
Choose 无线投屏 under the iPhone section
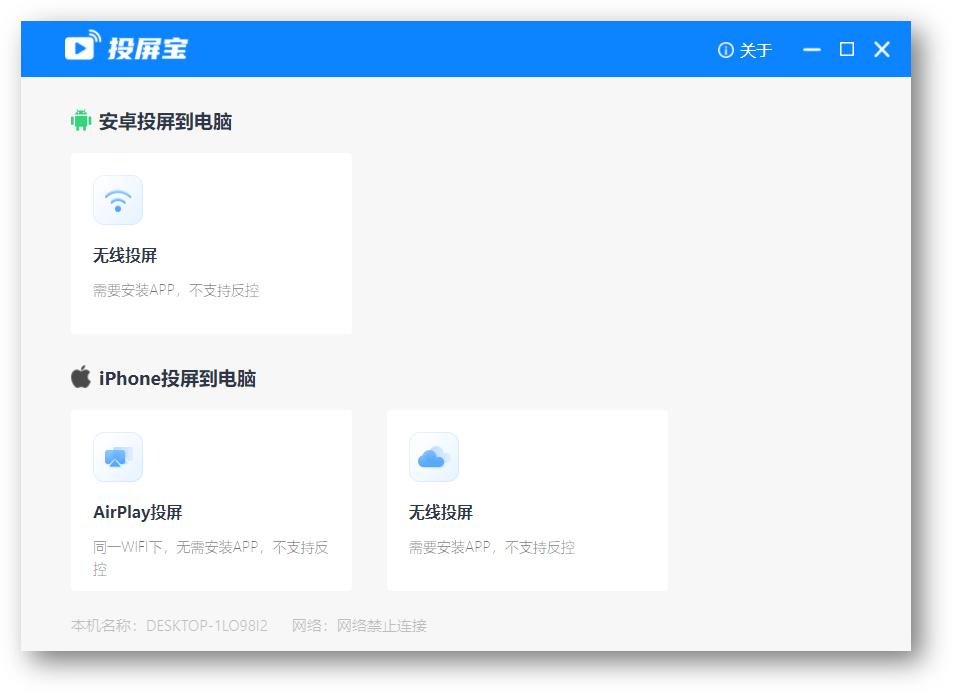click(x=441, y=512)
